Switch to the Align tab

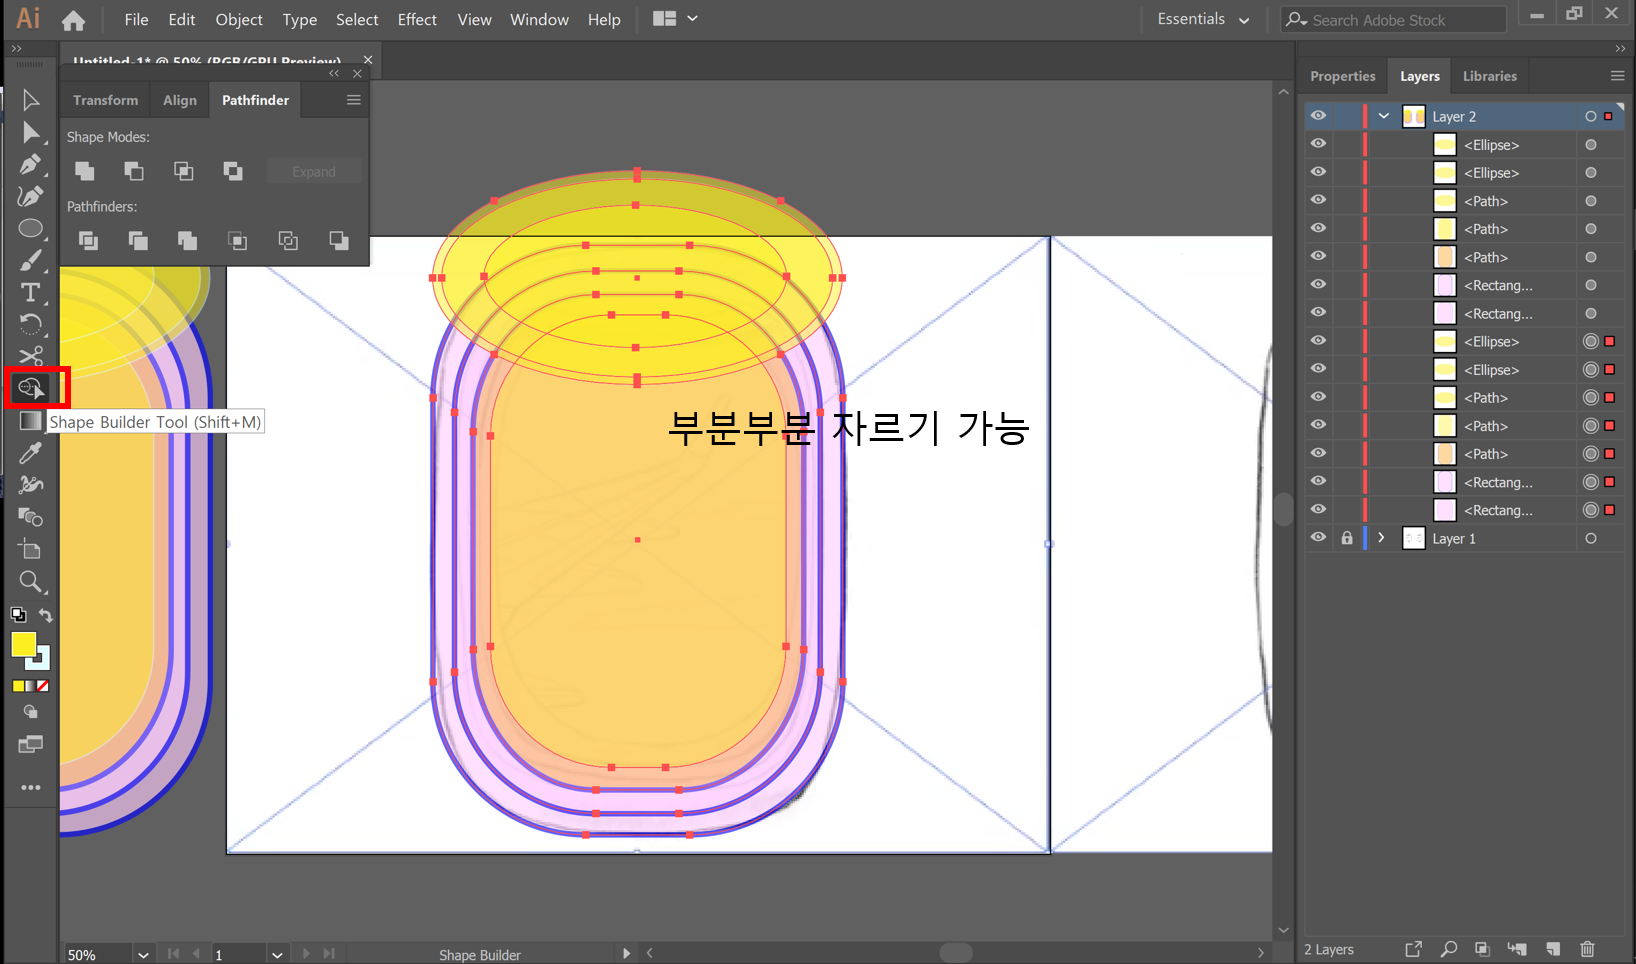180,100
